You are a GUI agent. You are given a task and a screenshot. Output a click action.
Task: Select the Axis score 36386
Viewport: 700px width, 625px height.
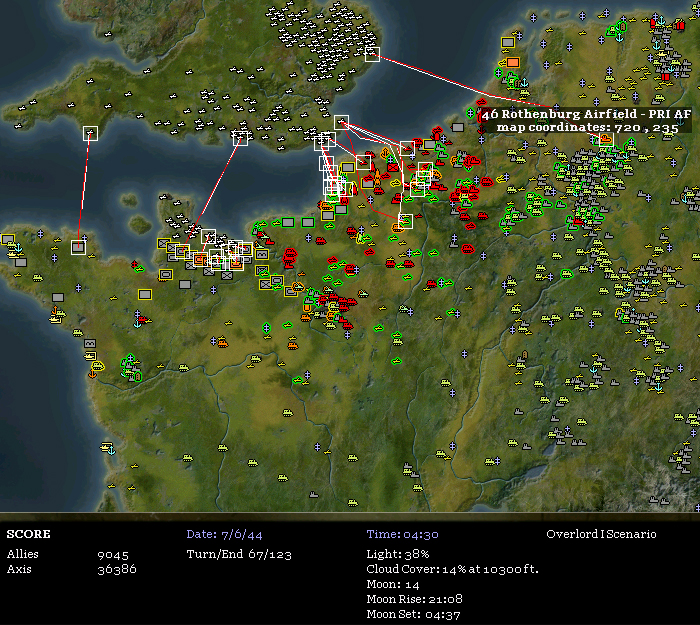[117, 569]
